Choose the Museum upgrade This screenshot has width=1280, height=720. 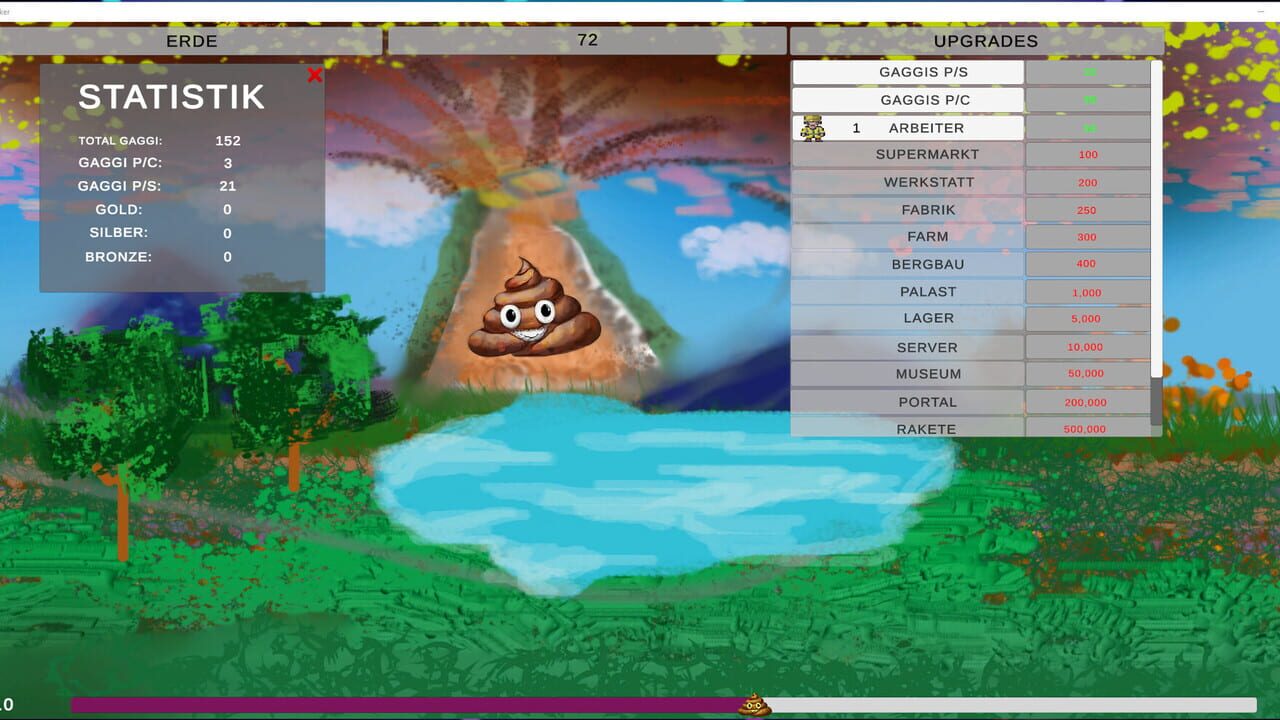908,374
